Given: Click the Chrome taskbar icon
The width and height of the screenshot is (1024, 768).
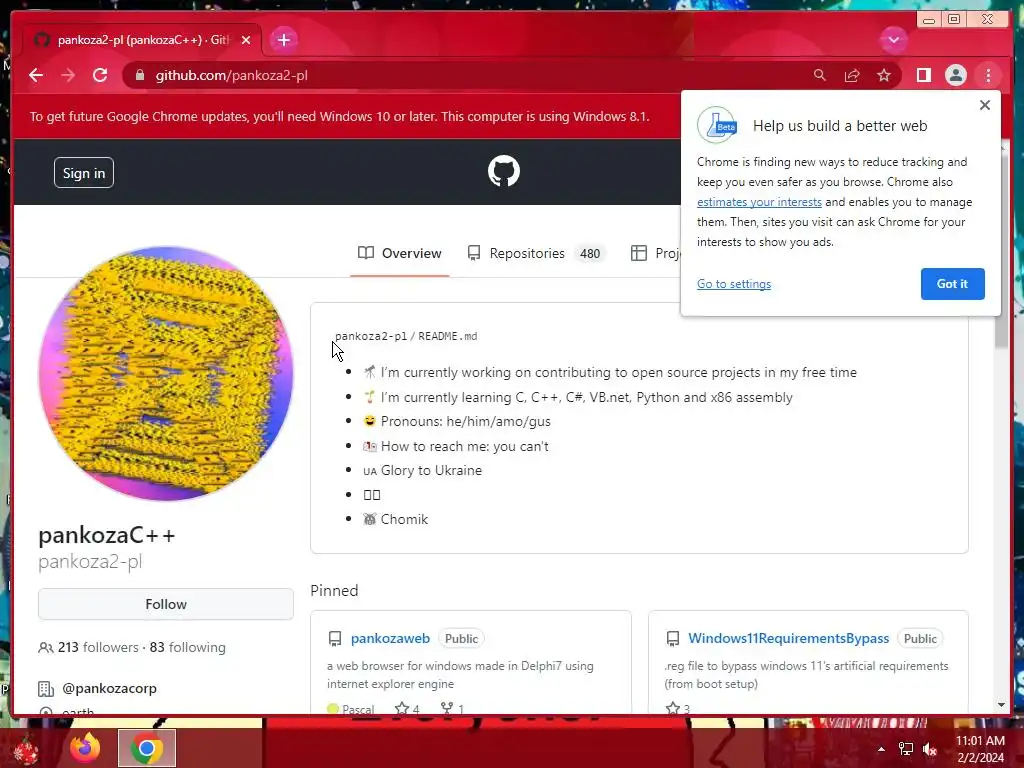Looking at the screenshot, I should pos(147,748).
